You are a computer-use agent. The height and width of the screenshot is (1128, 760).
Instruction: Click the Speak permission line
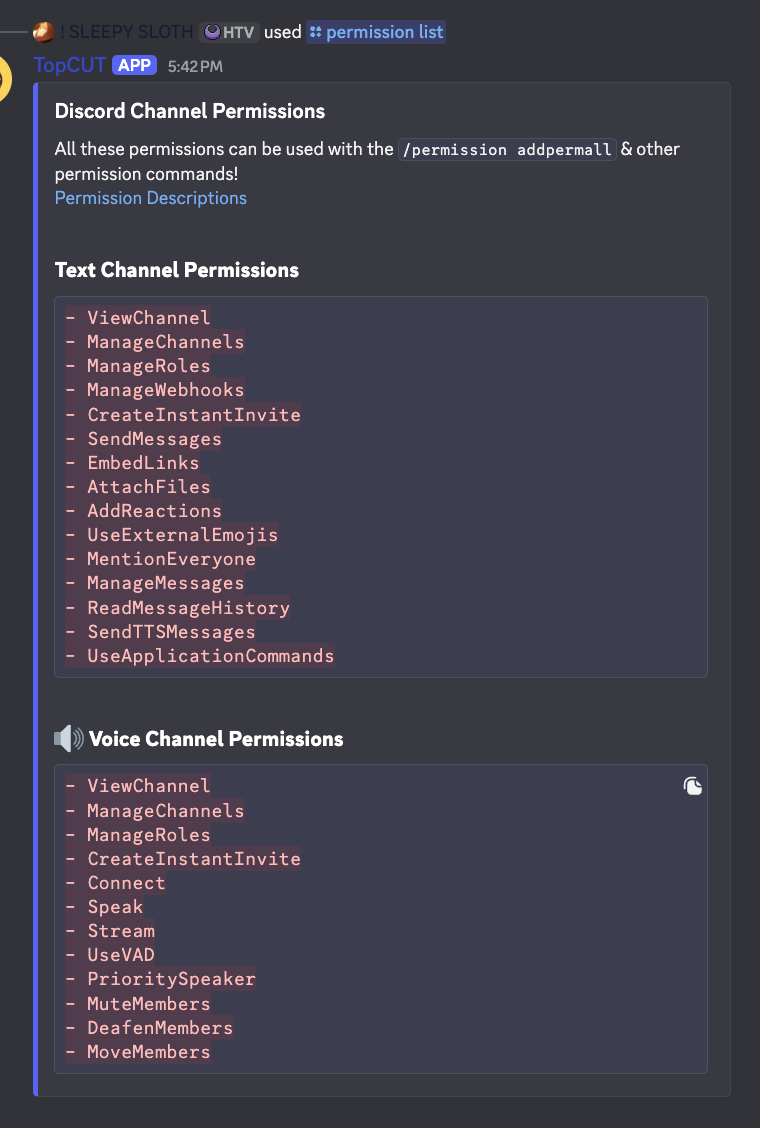tap(104, 906)
